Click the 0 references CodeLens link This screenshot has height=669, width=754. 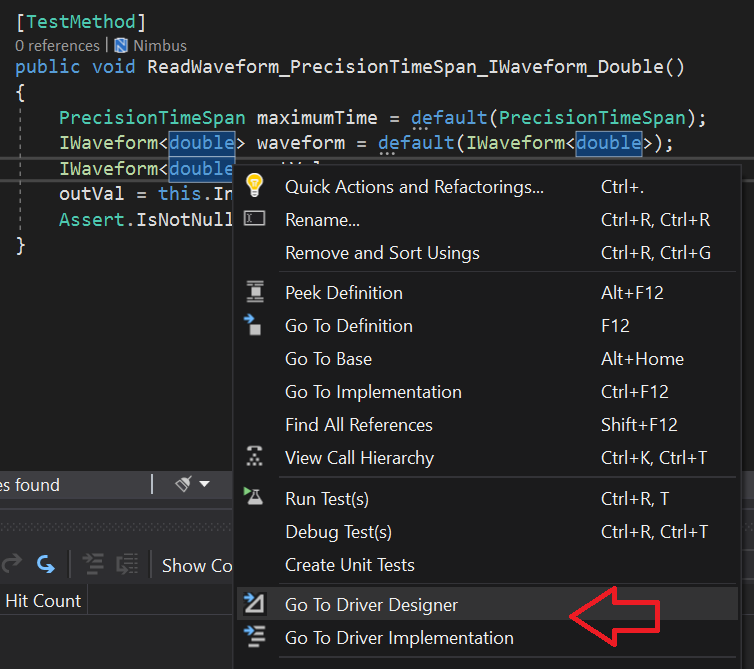57,46
